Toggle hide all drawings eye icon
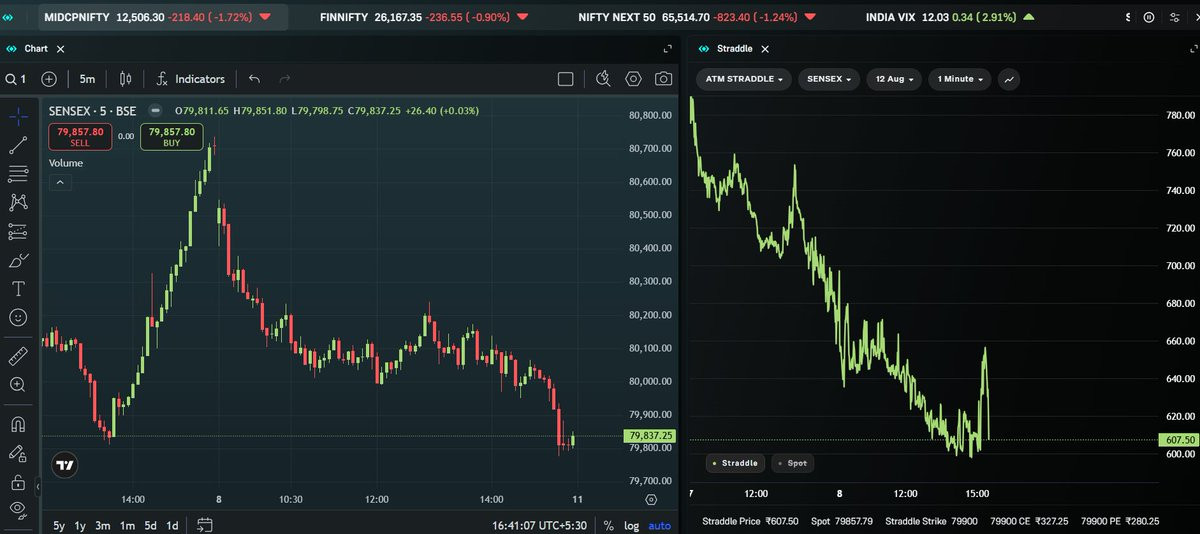Viewport: 1200px width, 534px height. tap(18, 510)
